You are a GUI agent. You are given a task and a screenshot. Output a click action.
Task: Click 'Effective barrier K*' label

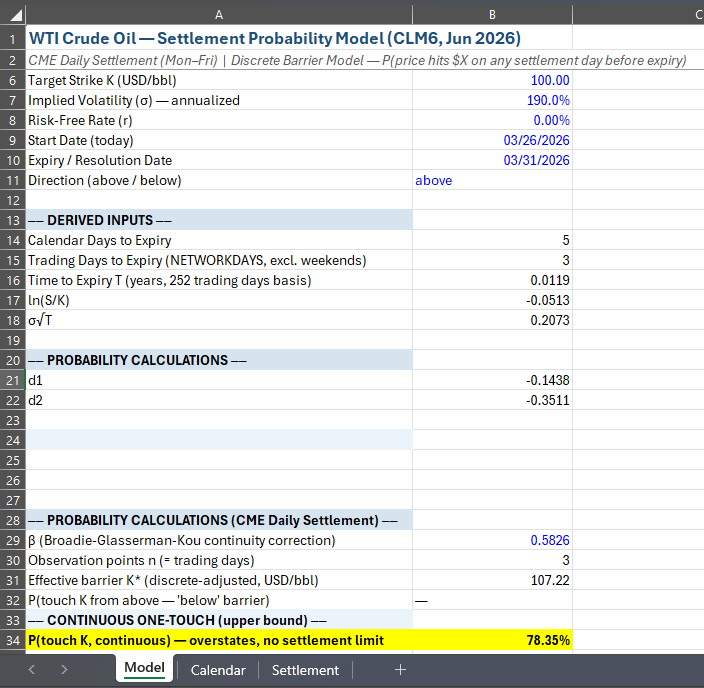(x=173, y=580)
